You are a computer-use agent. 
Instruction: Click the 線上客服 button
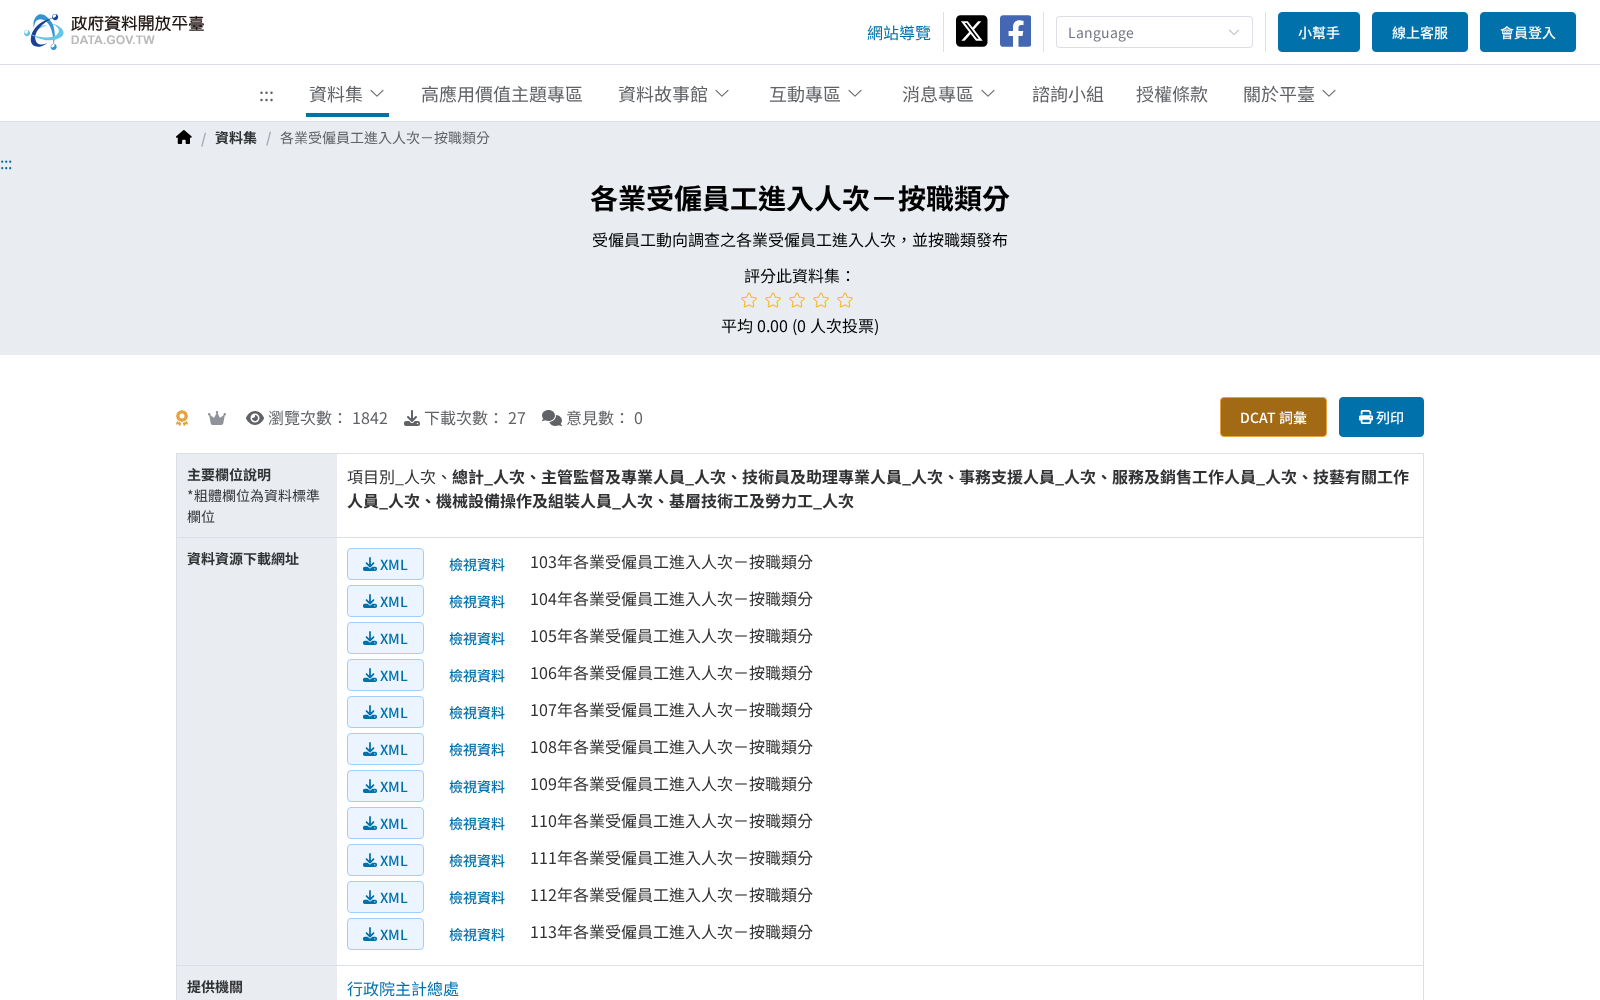tap(1420, 32)
